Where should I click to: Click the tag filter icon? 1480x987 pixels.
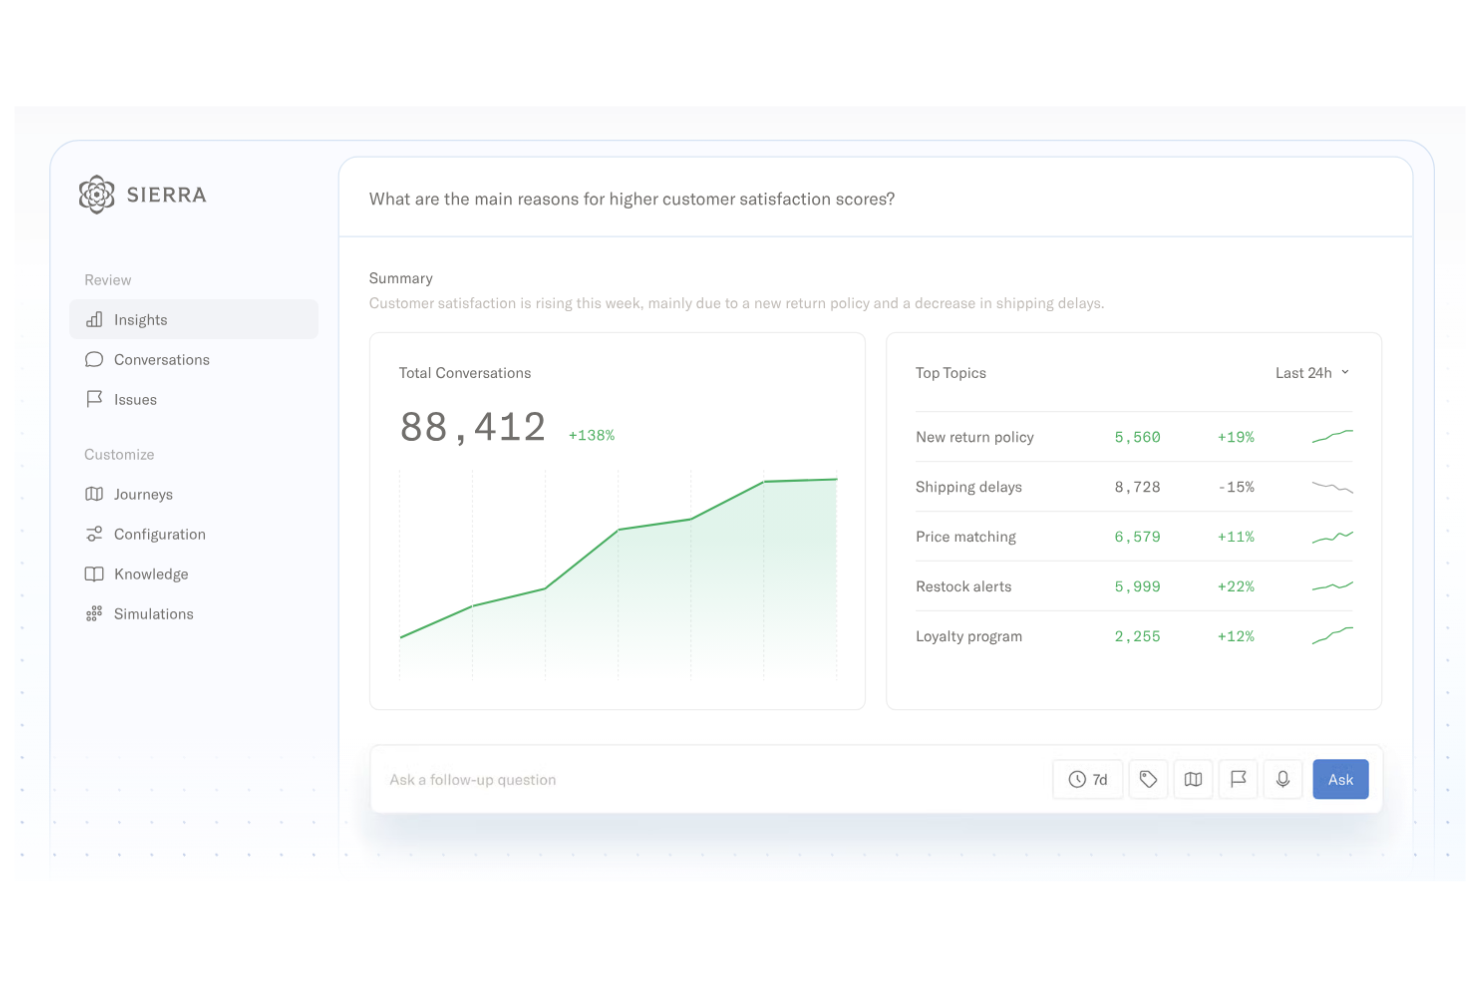pos(1148,780)
